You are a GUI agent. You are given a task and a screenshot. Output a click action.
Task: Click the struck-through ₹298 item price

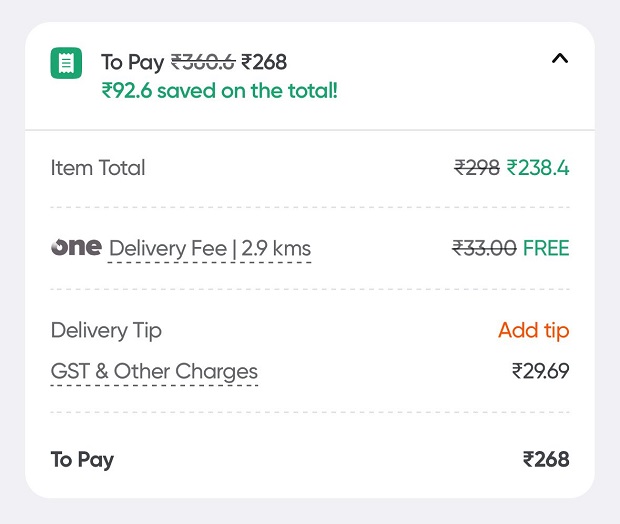tap(477, 168)
